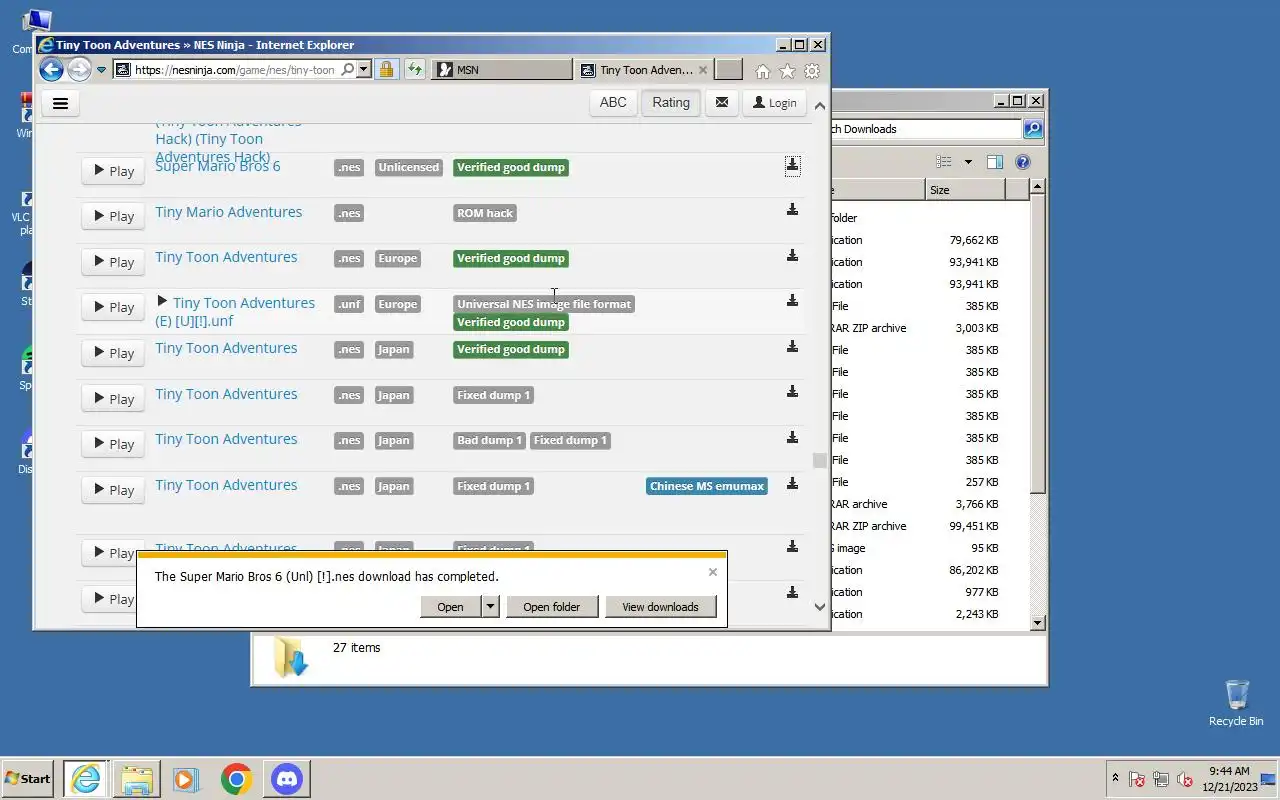This screenshot has width=1280, height=800.
Task: Download the Japan Verified good dump row
Action: (792, 347)
